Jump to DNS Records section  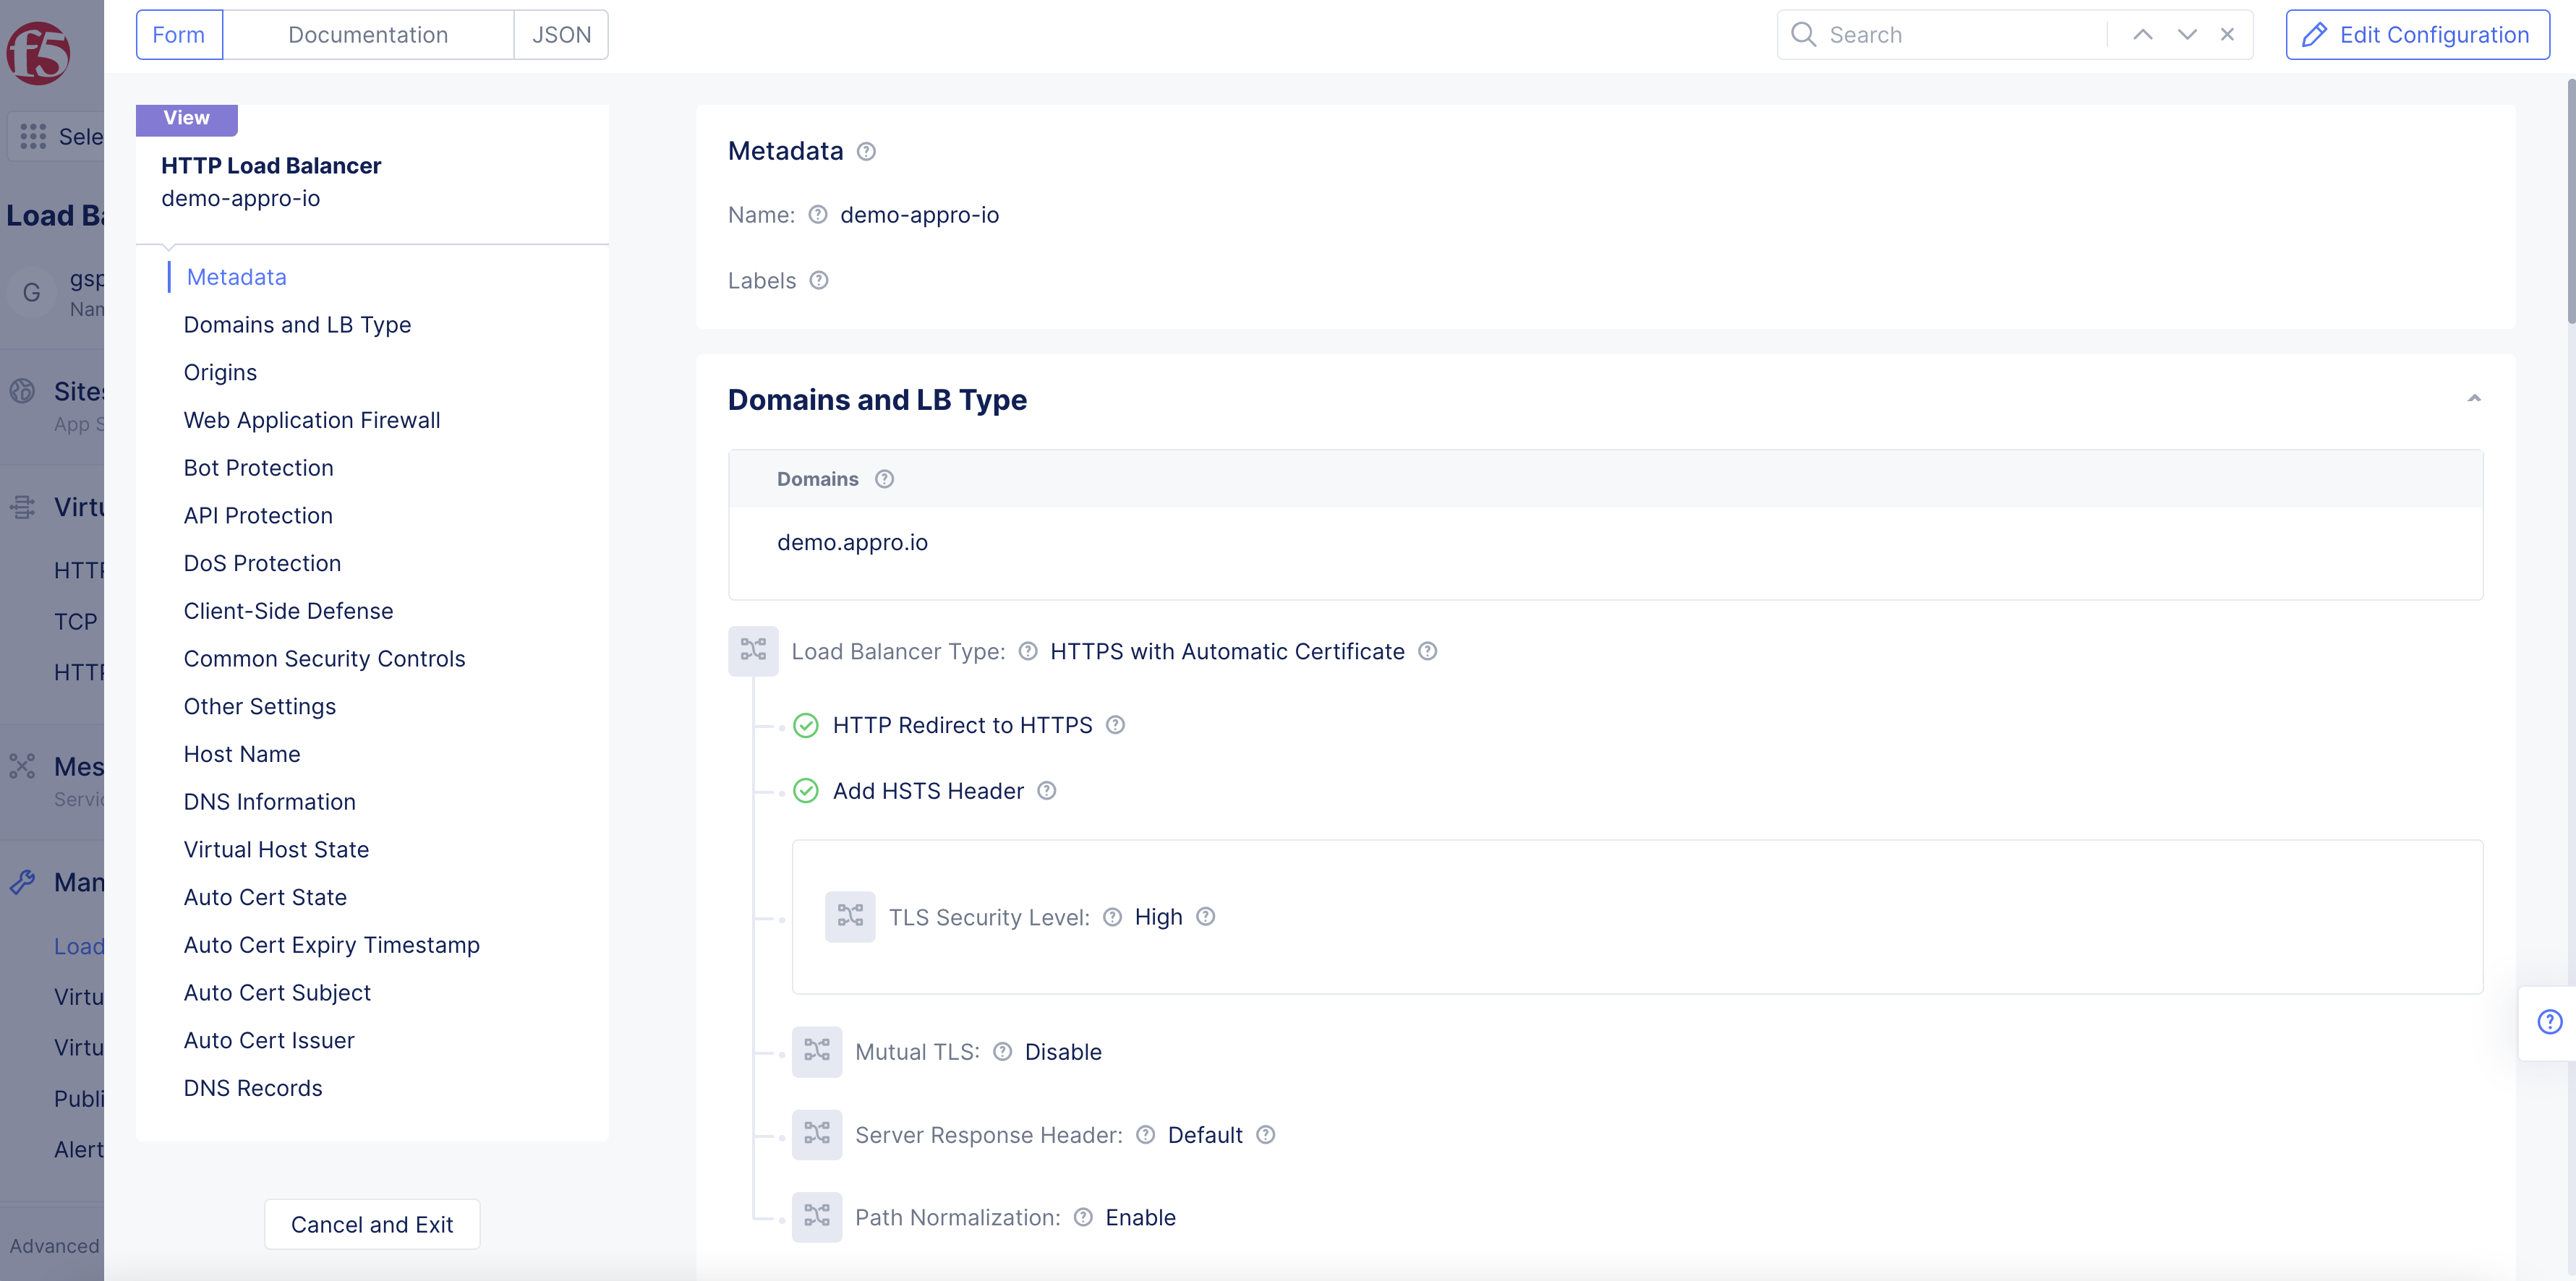[253, 1088]
